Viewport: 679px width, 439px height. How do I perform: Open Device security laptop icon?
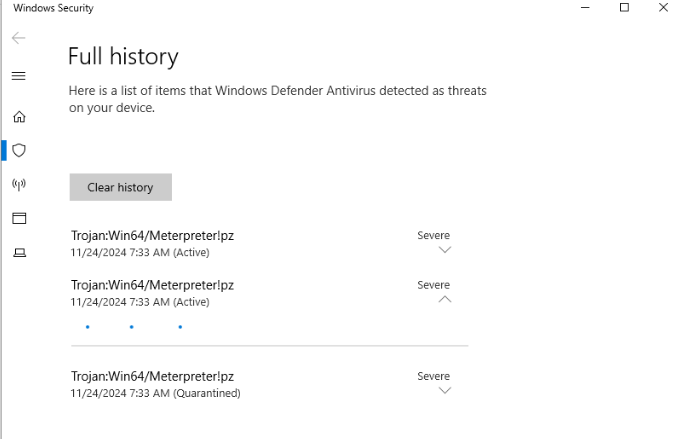pos(19,252)
